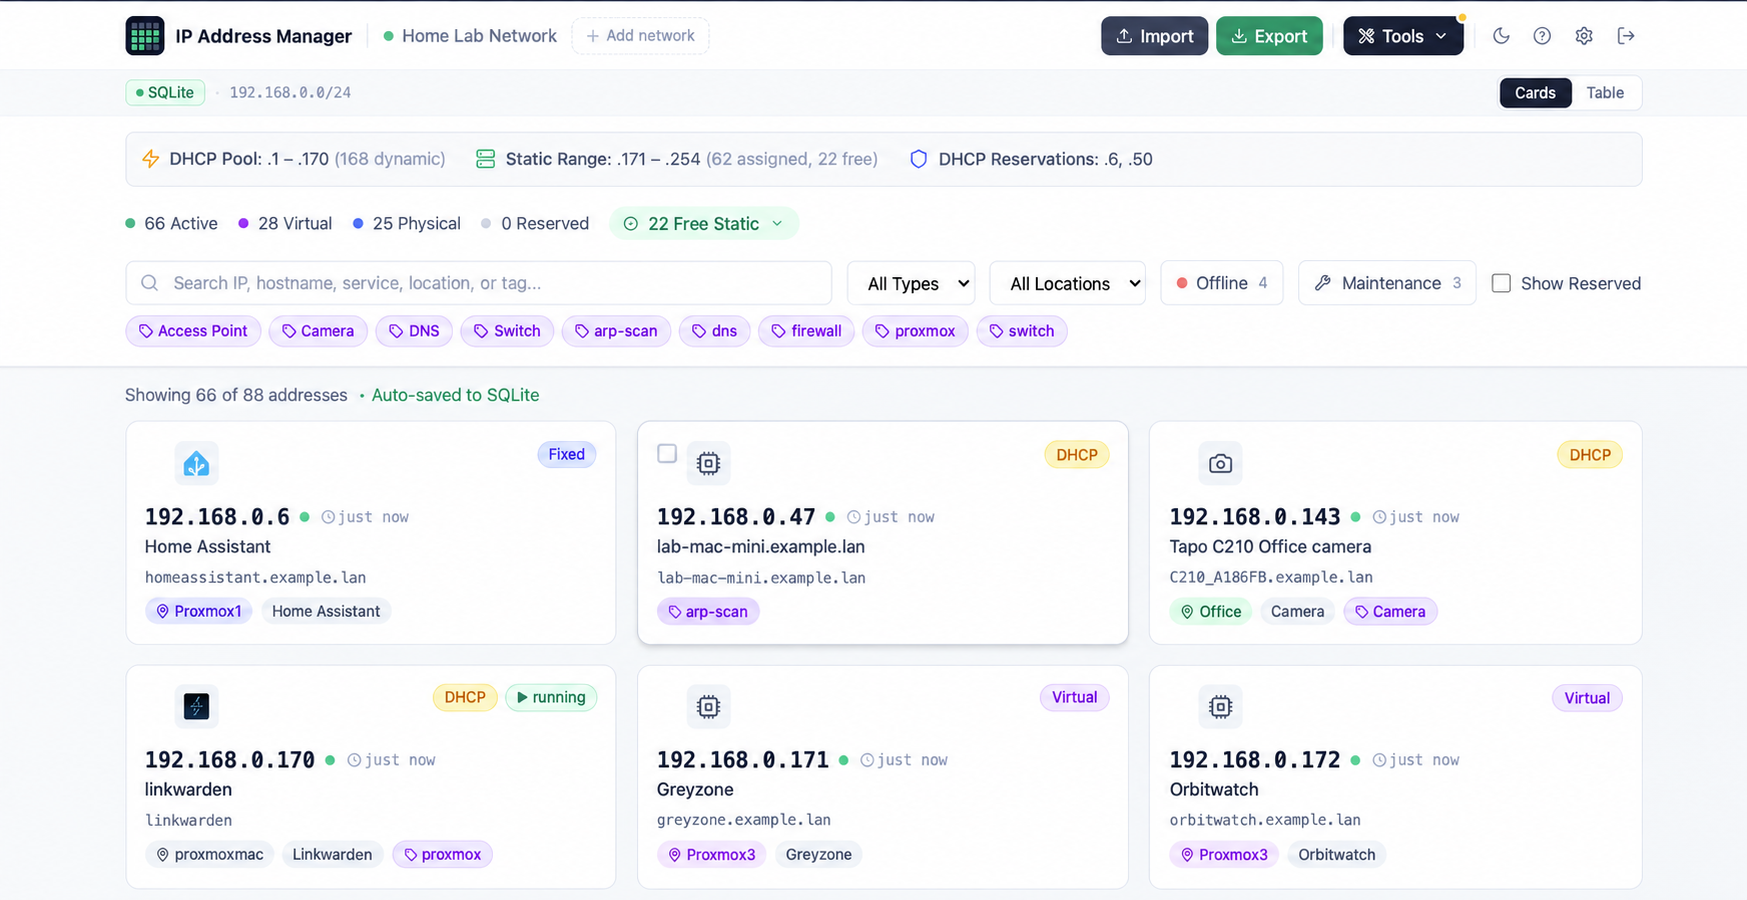Click chip icon on Greyzone card
Viewport: 1747px width, 900px height.
[708, 706]
